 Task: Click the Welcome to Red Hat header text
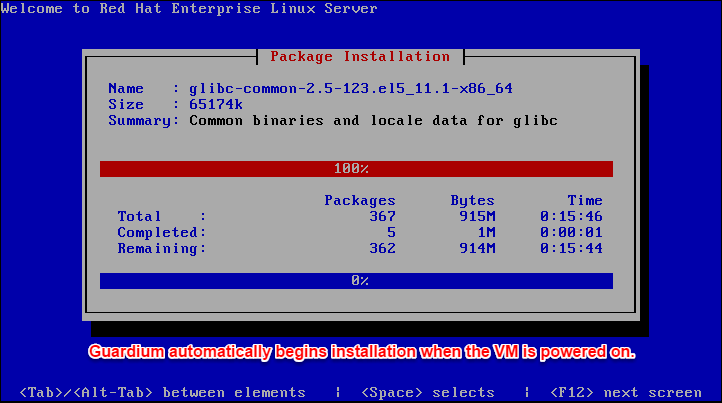[x=189, y=9]
